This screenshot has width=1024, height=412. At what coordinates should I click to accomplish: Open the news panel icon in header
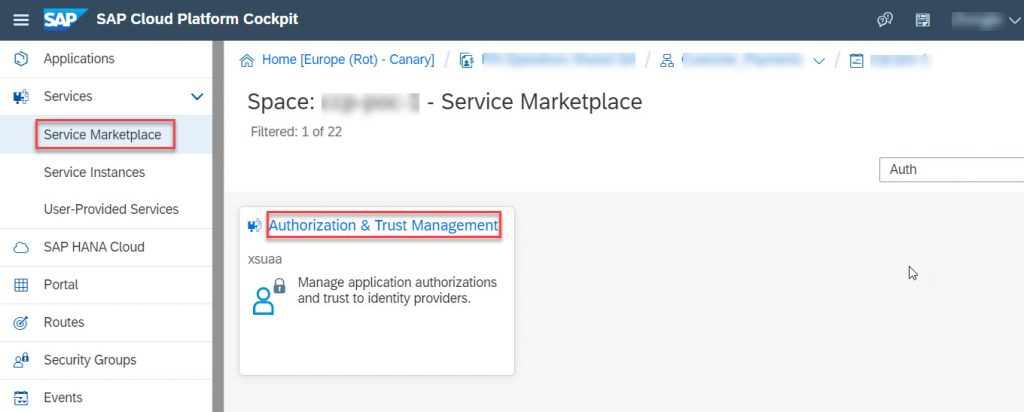pos(922,20)
